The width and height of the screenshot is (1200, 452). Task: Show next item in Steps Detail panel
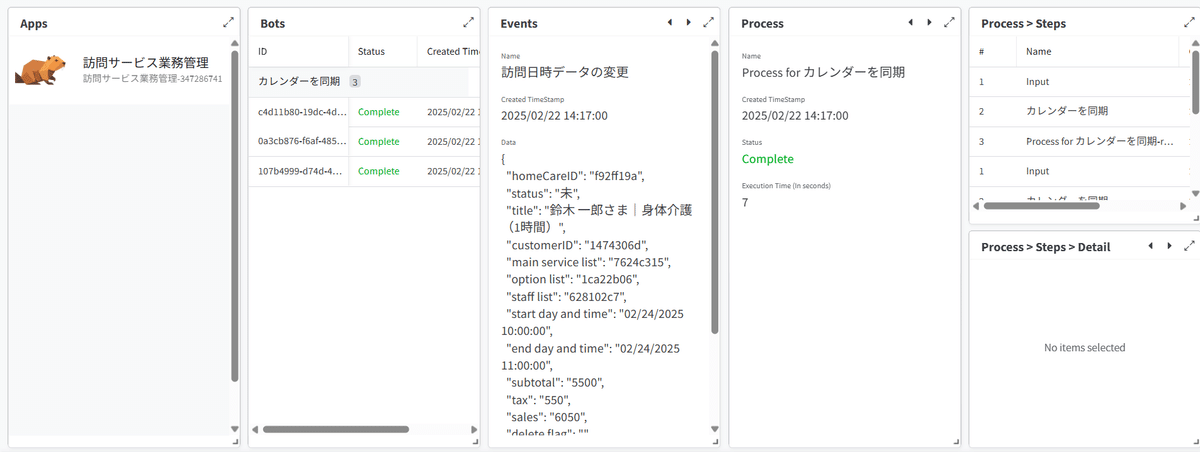(x=1169, y=246)
